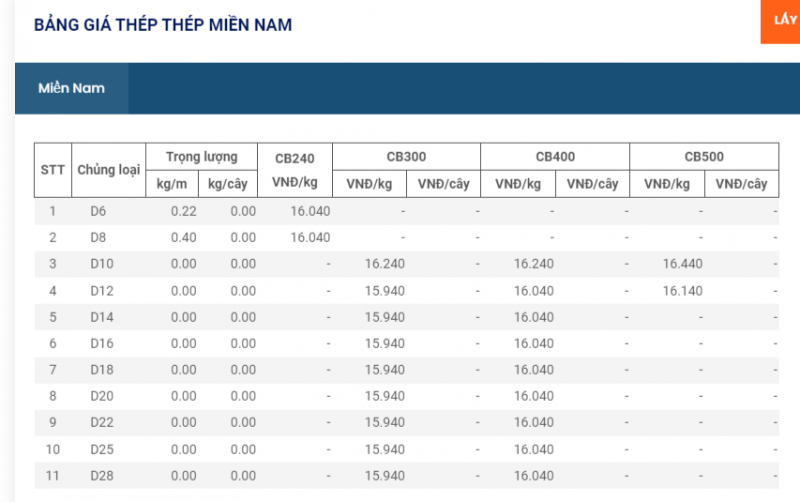Screen dimensions: 800x502
Task: Click the STT column header
Action: tap(53, 170)
